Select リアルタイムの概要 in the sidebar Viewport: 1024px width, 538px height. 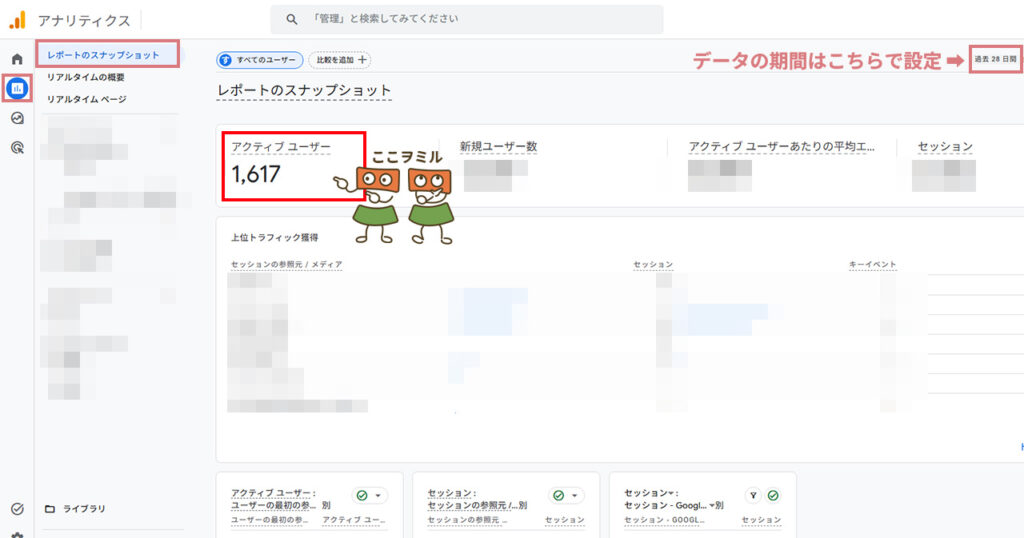(86, 77)
